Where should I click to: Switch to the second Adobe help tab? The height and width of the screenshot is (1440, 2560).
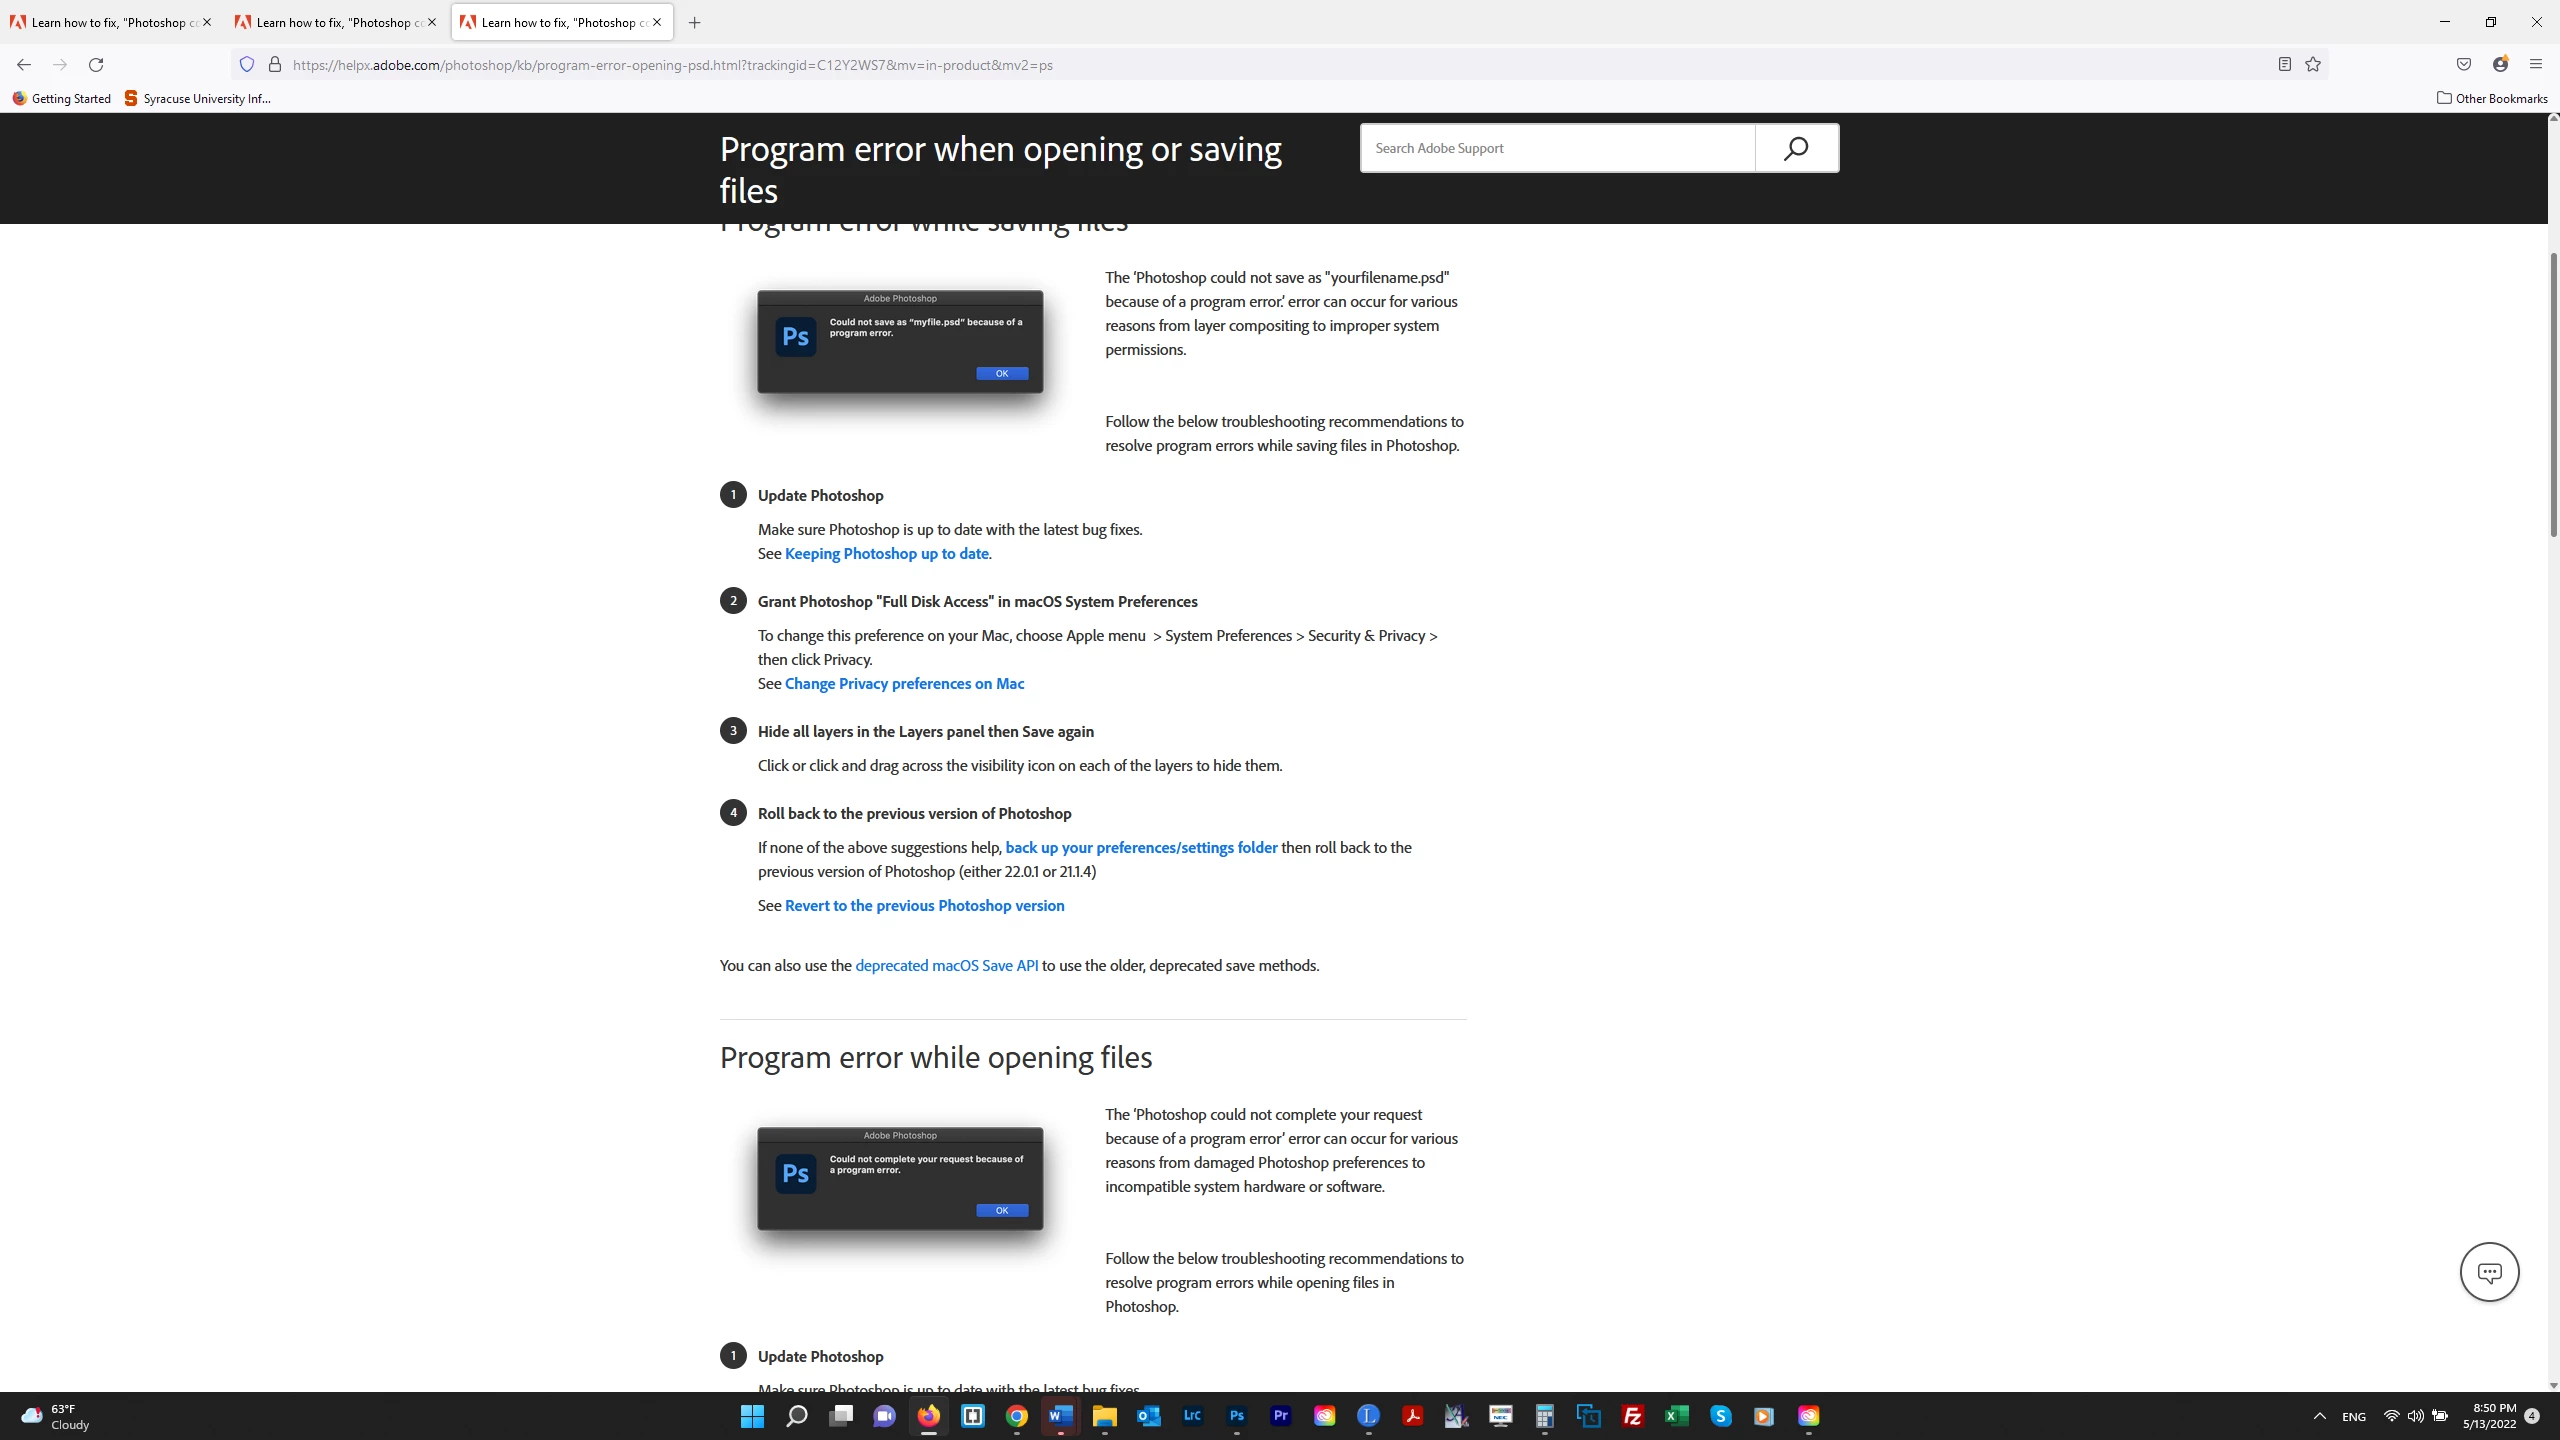[333, 22]
